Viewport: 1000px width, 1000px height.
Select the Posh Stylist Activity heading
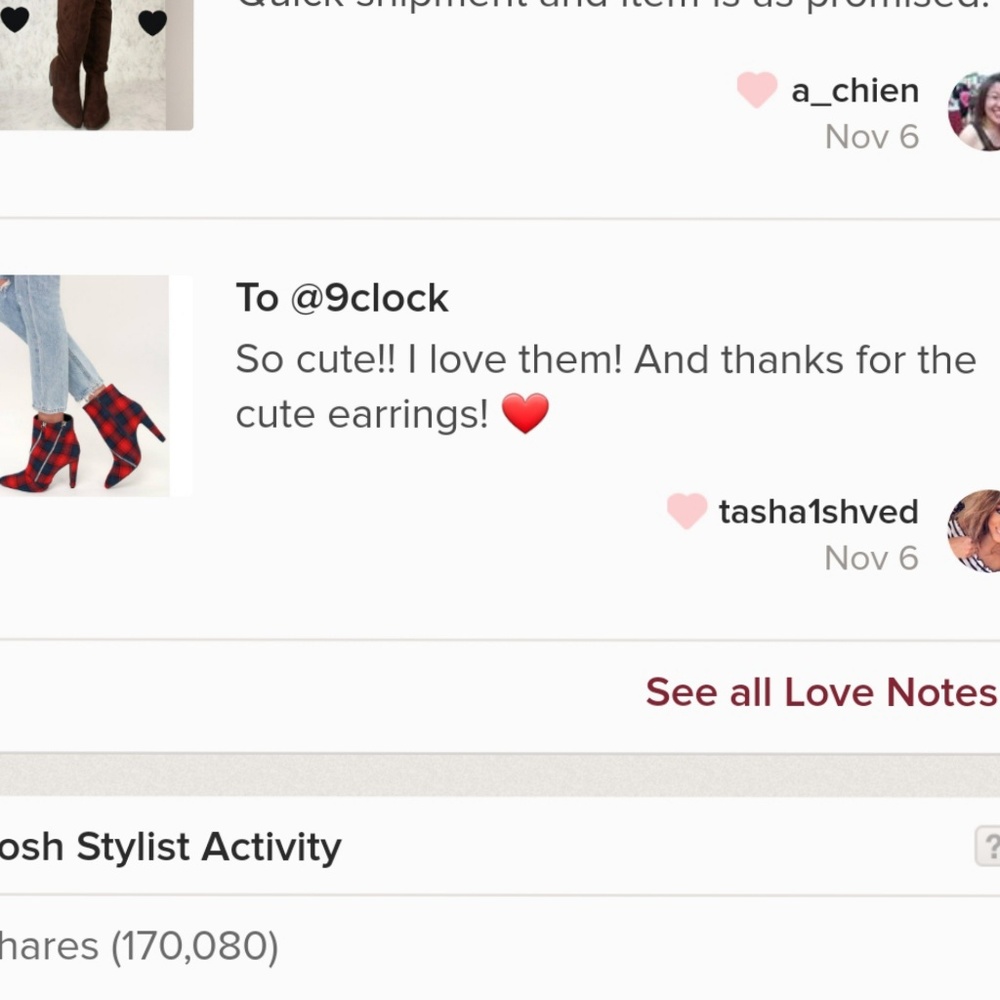(172, 847)
